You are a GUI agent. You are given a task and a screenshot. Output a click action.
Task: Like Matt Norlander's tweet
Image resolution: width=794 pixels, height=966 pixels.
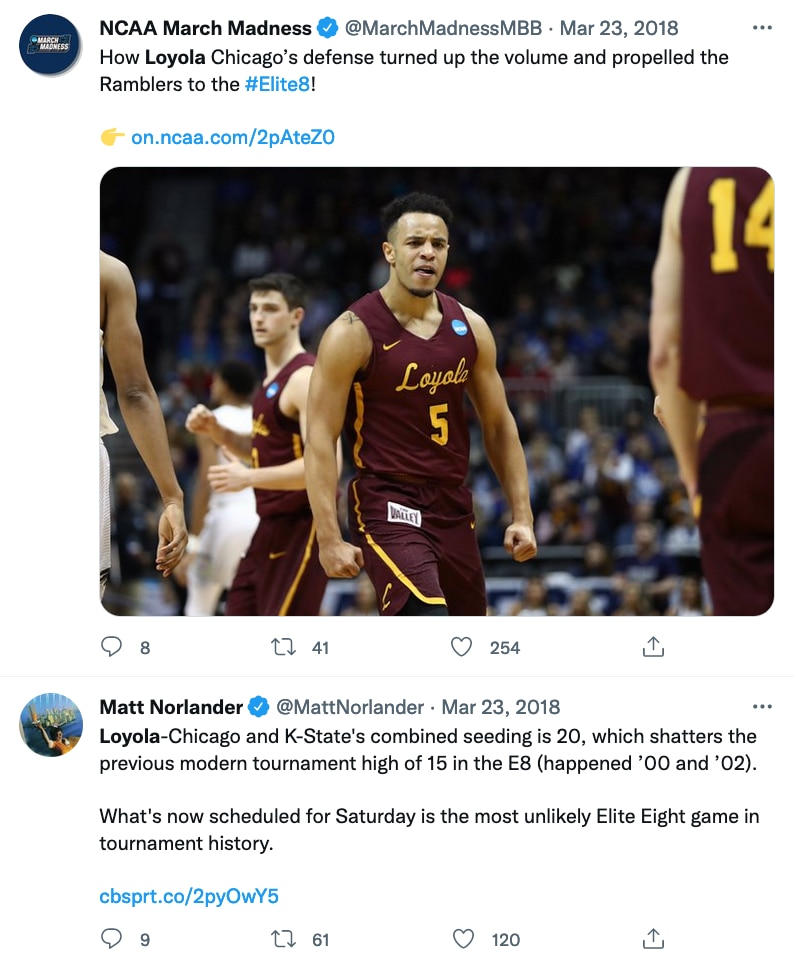(x=463, y=939)
